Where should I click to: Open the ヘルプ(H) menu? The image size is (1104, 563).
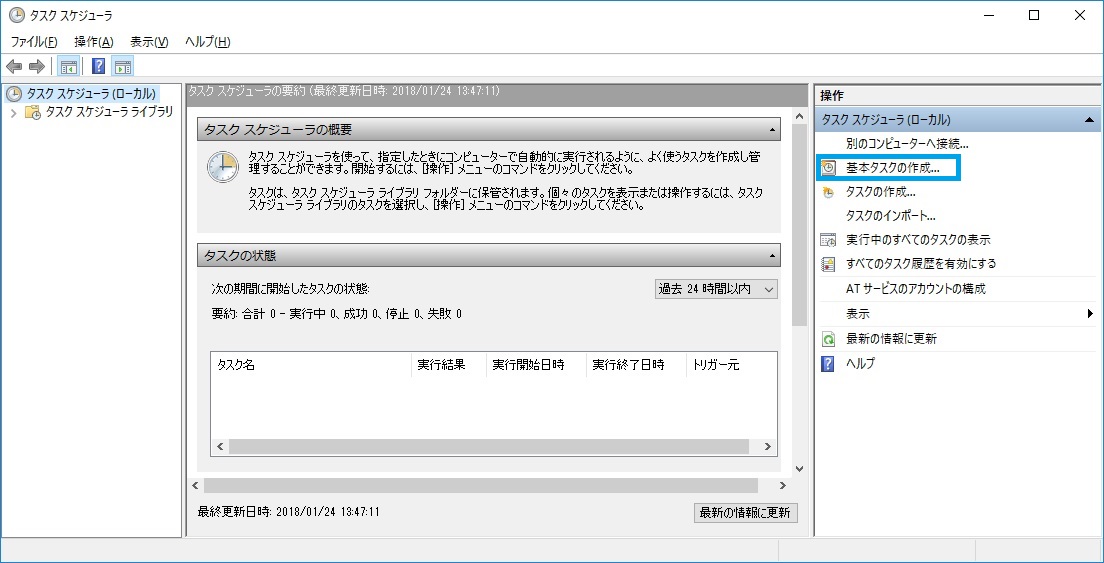pyautogui.click(x=208, y=42)
